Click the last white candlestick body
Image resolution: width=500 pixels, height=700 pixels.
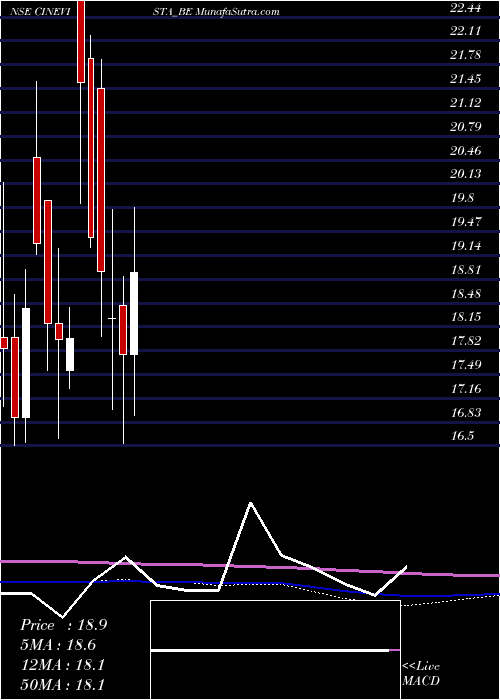134,313
